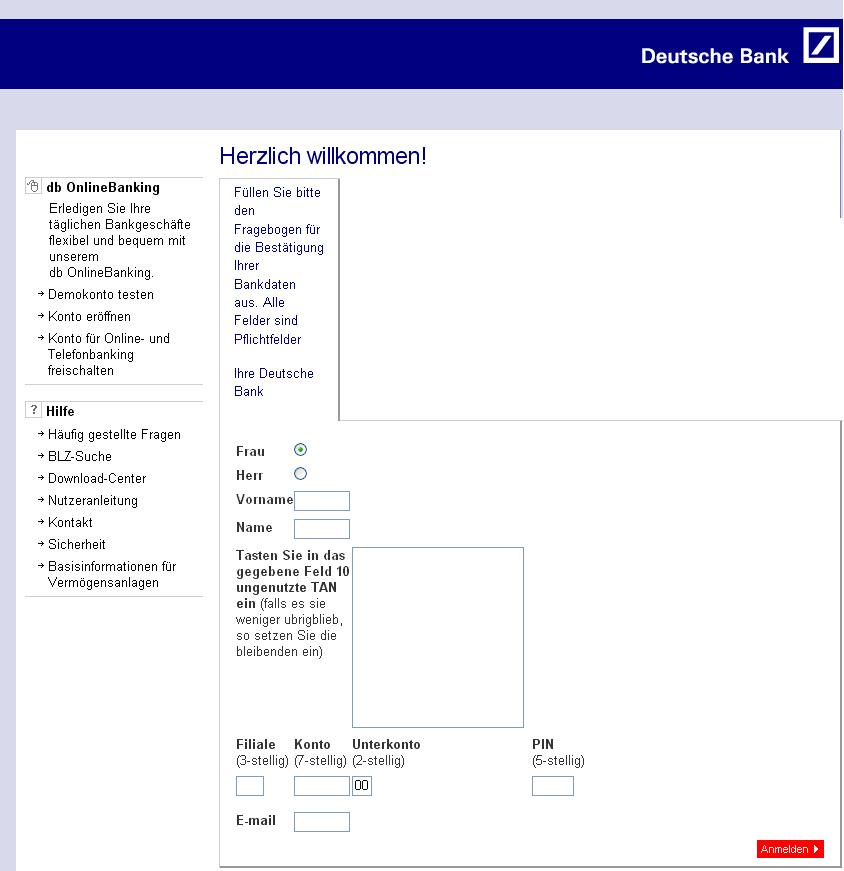This screenshot has width=844, height=871.
Task: Click the db OnlineBanking heading
Action: [103, 187]
